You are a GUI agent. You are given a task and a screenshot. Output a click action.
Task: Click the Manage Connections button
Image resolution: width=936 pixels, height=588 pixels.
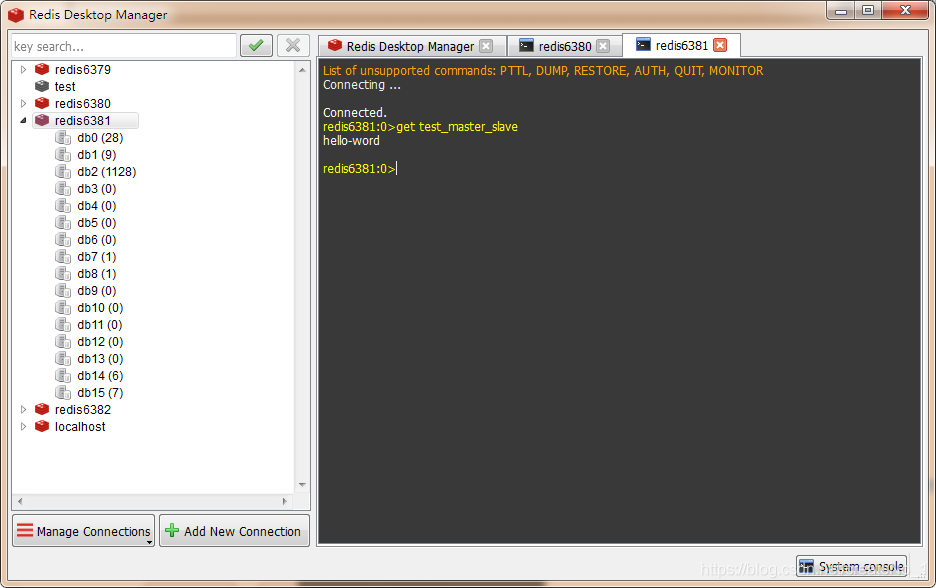(x=84, y=530)
